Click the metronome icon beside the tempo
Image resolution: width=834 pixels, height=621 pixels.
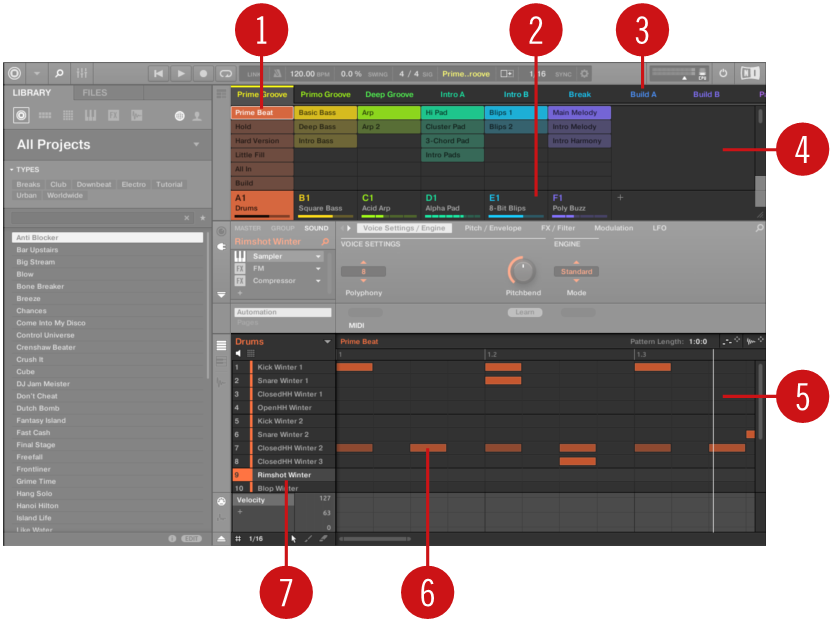[x=276, y=74]
